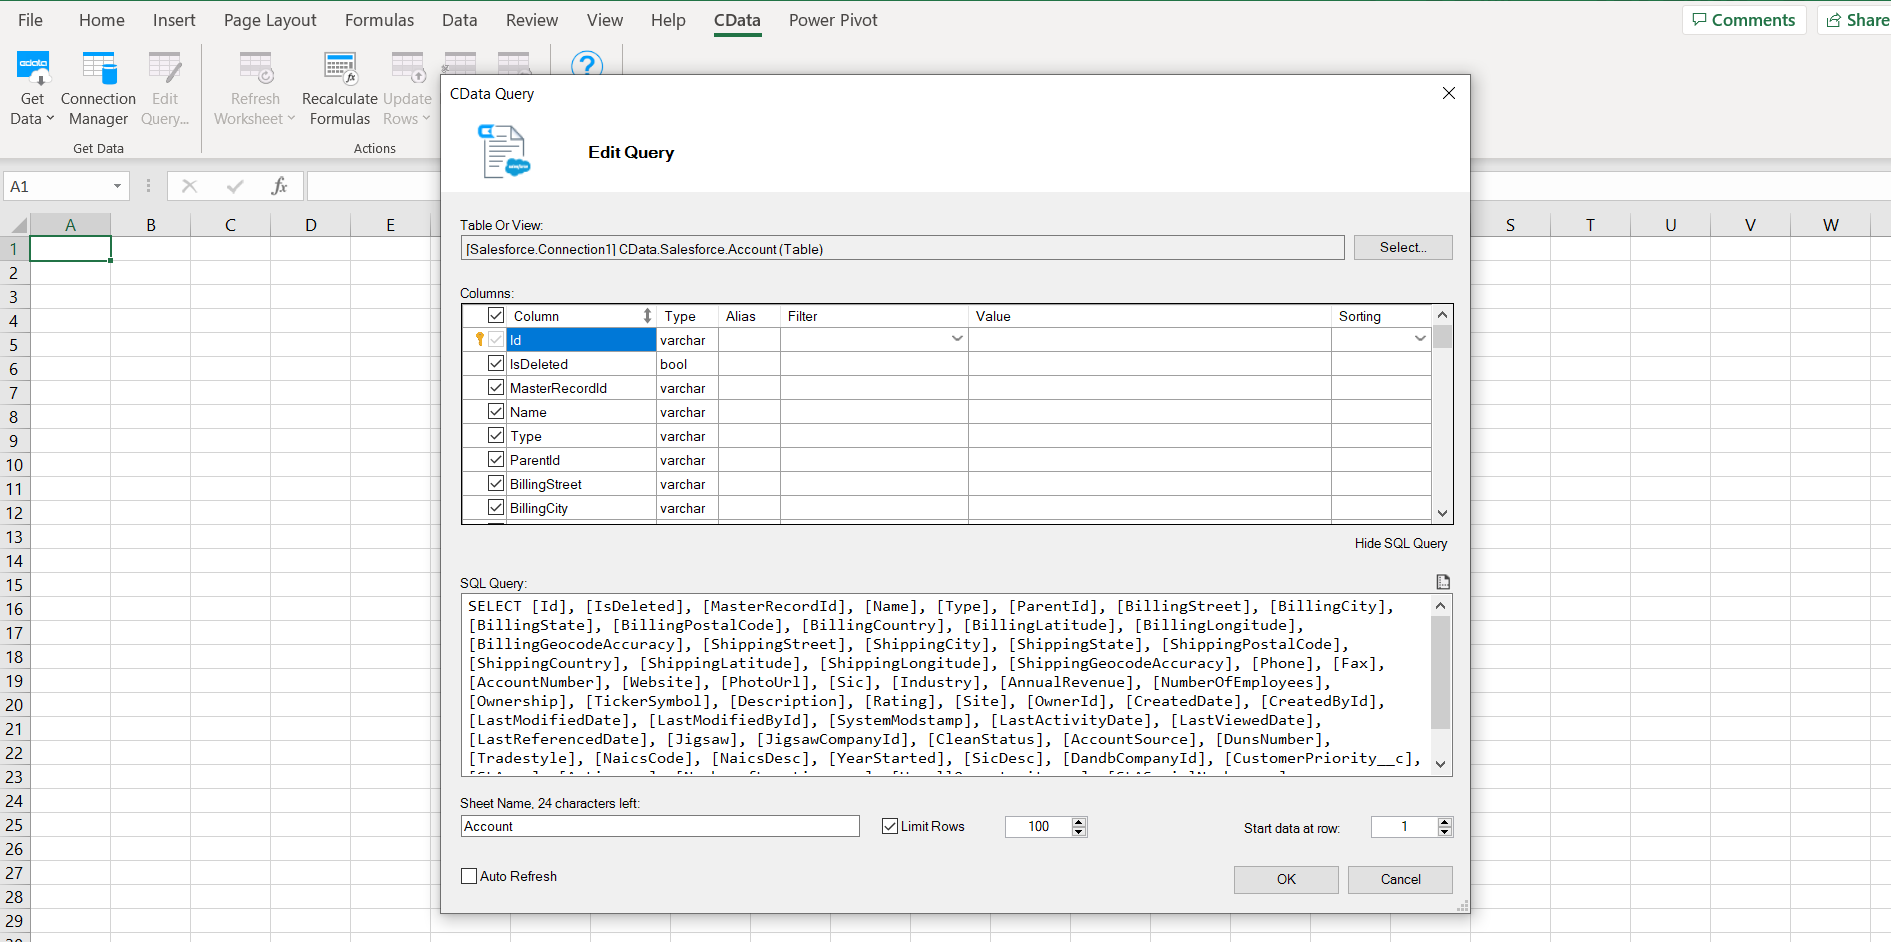The width and height of the screenshot is (1891, 942).
Task: Click the help question mark icon
Action: coord(587,65)
